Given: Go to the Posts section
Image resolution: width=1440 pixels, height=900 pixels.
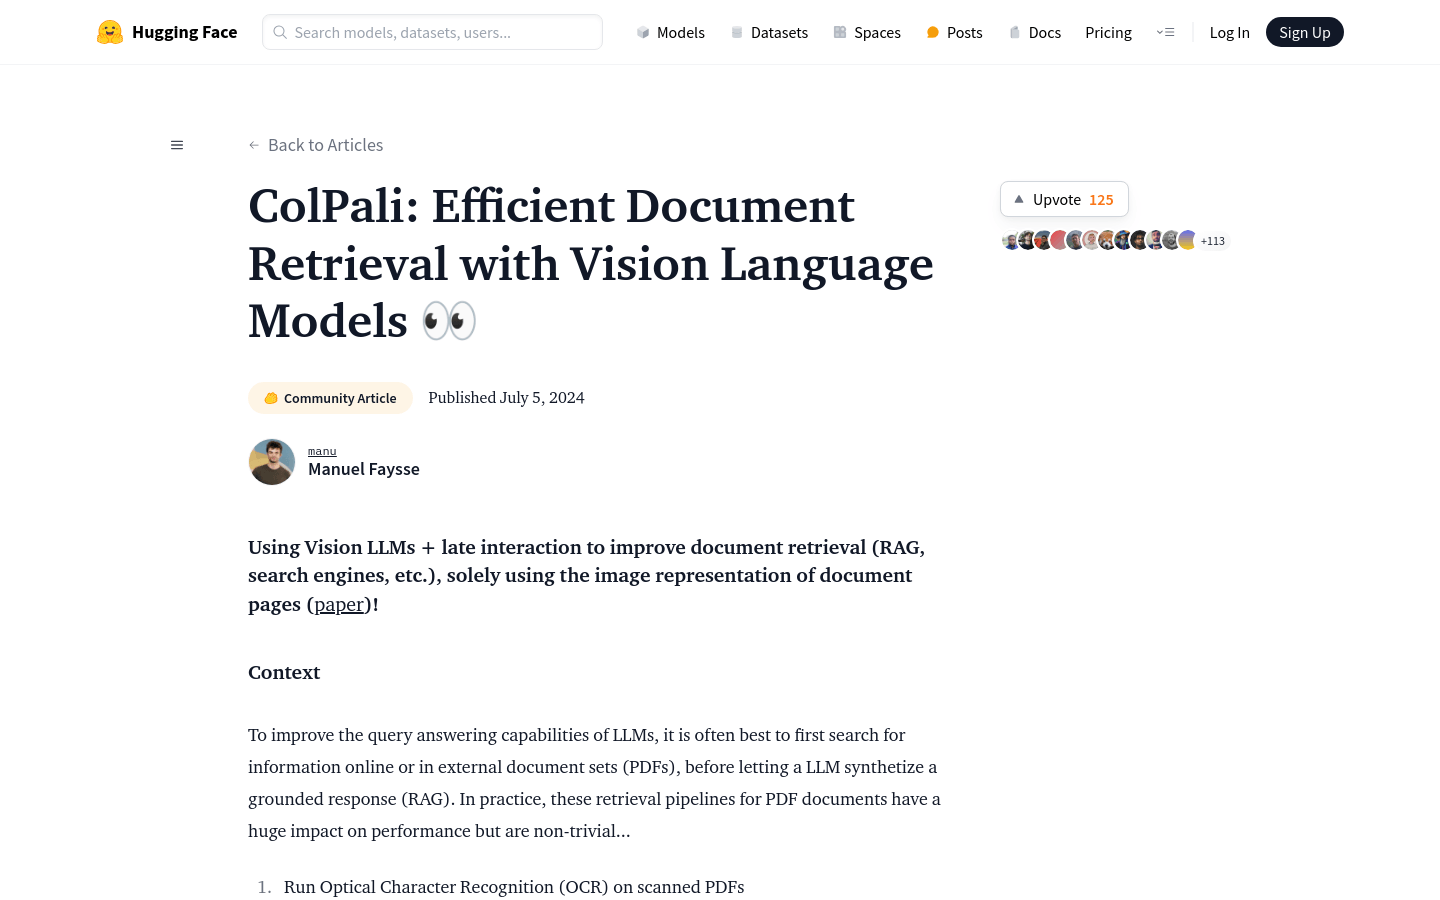Looking at the screenshot, I should tap(954, 33).
